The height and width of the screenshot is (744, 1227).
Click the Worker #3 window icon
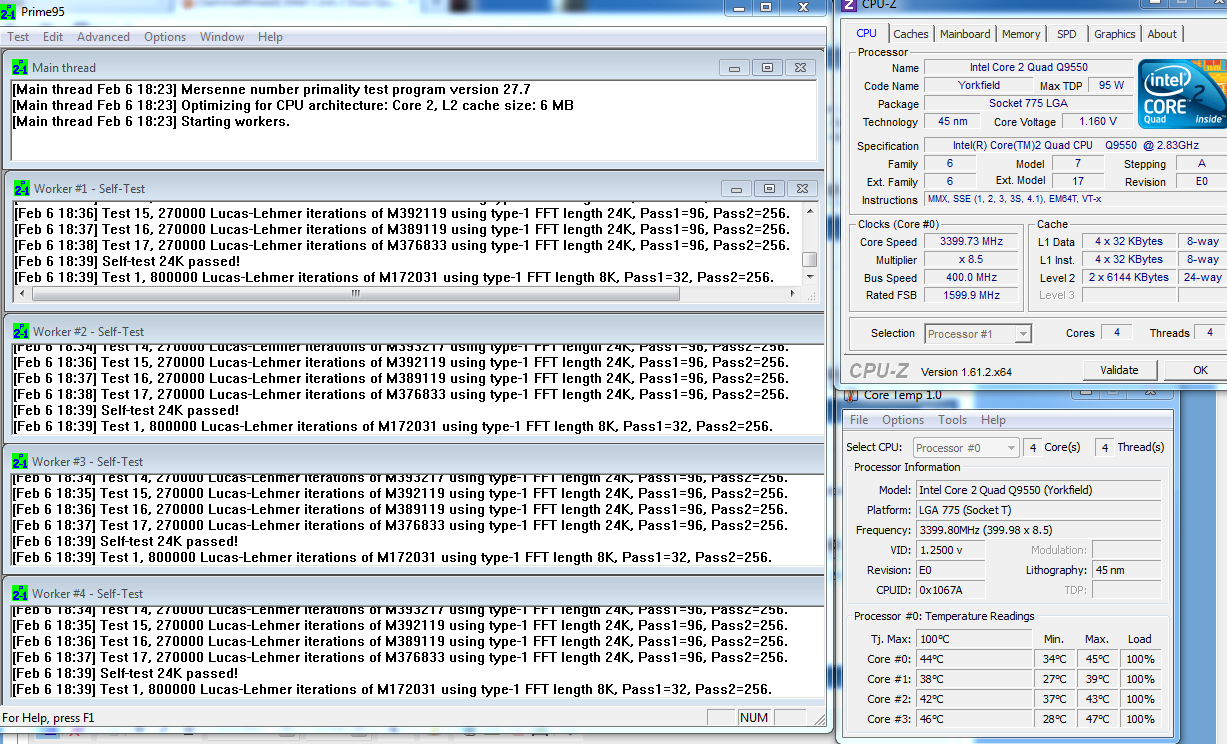[x=19, y=461]
